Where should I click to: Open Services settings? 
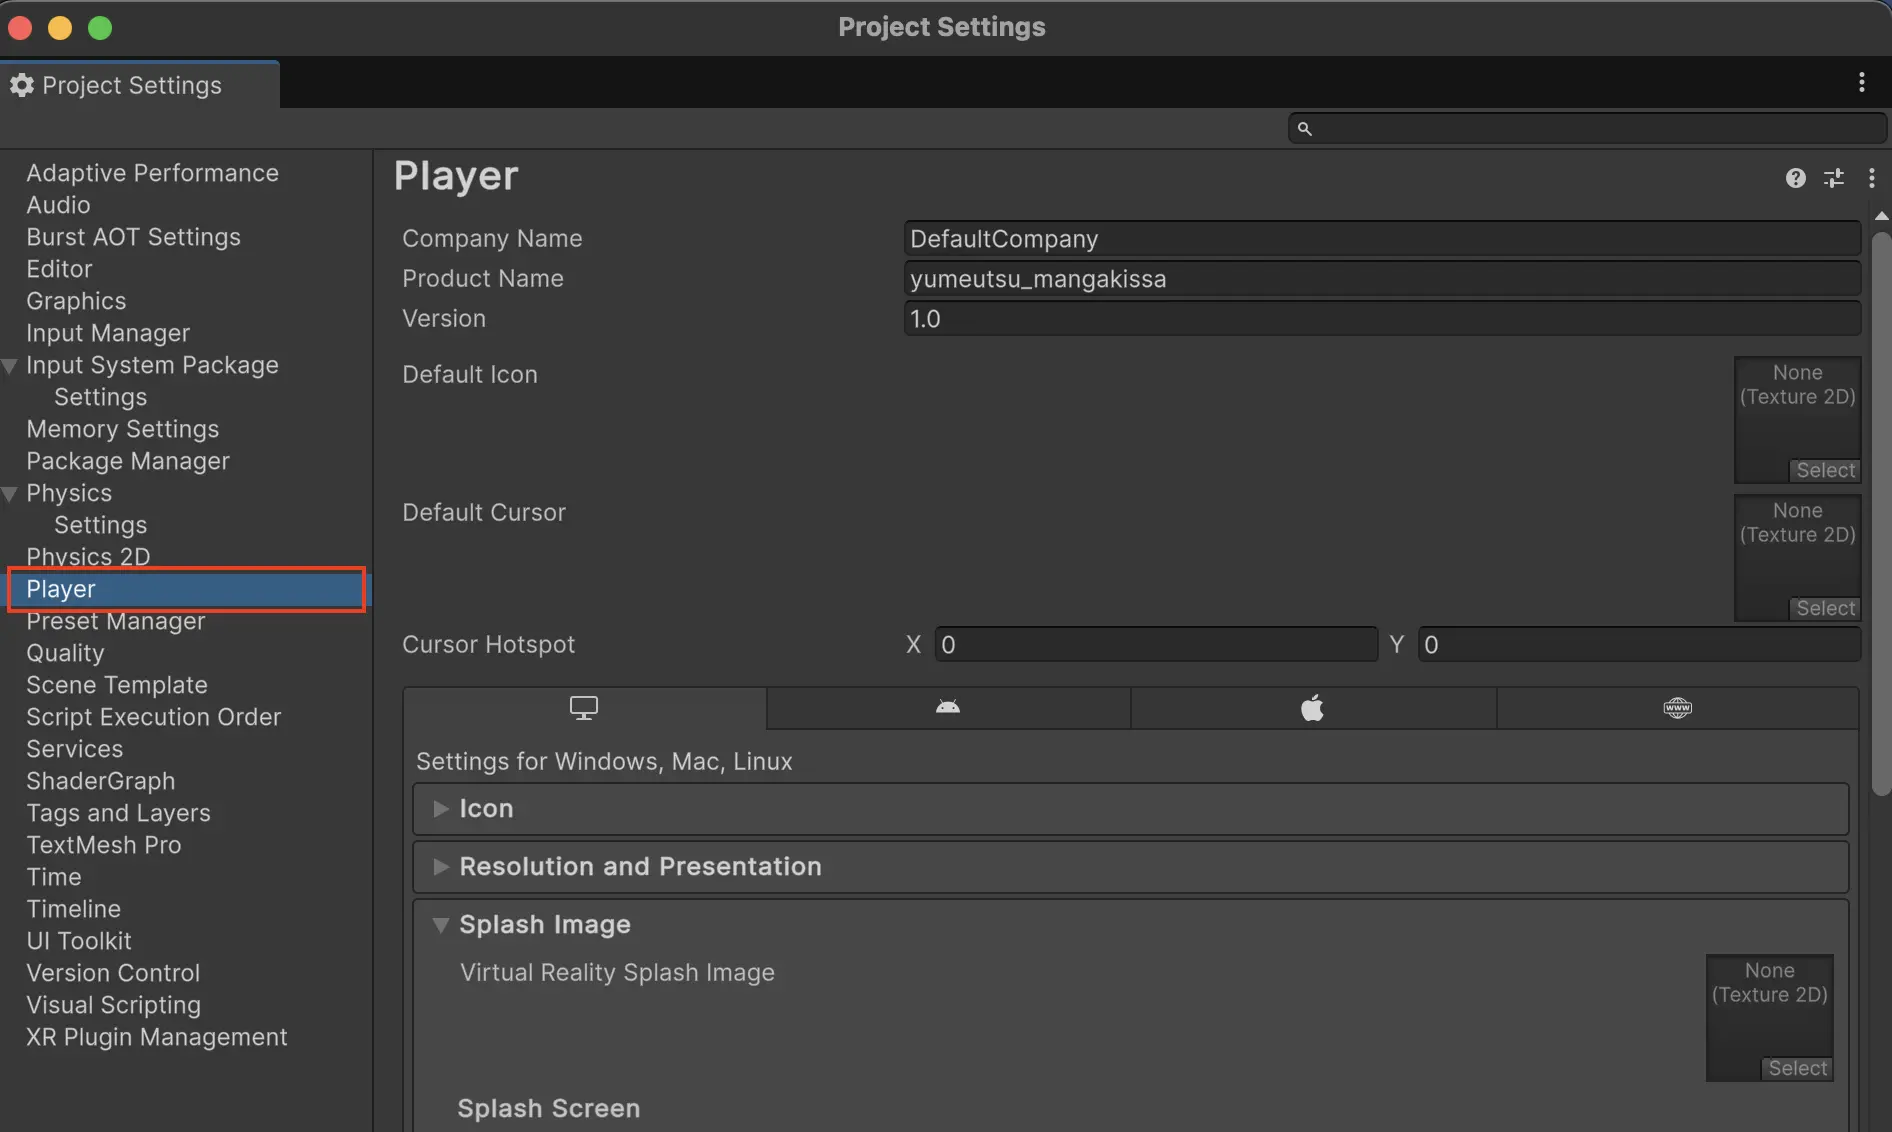[74, 749]
